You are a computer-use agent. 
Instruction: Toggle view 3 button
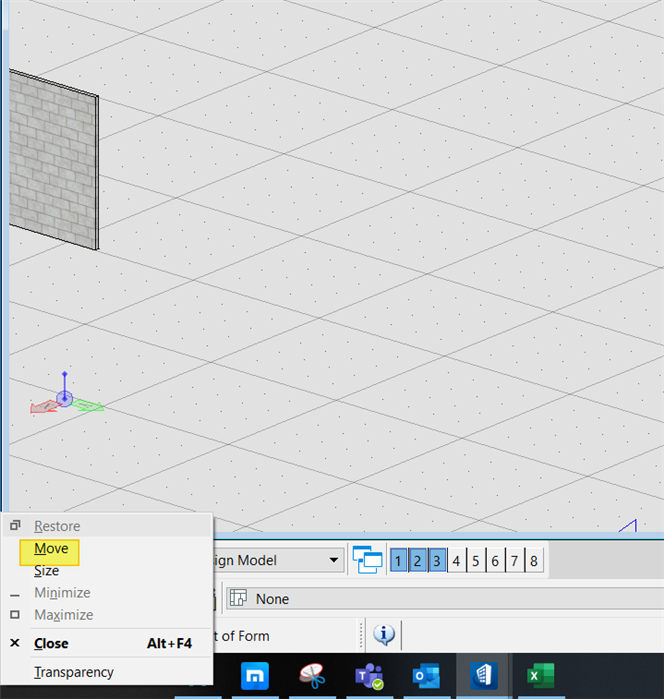(x=437, y=560)
